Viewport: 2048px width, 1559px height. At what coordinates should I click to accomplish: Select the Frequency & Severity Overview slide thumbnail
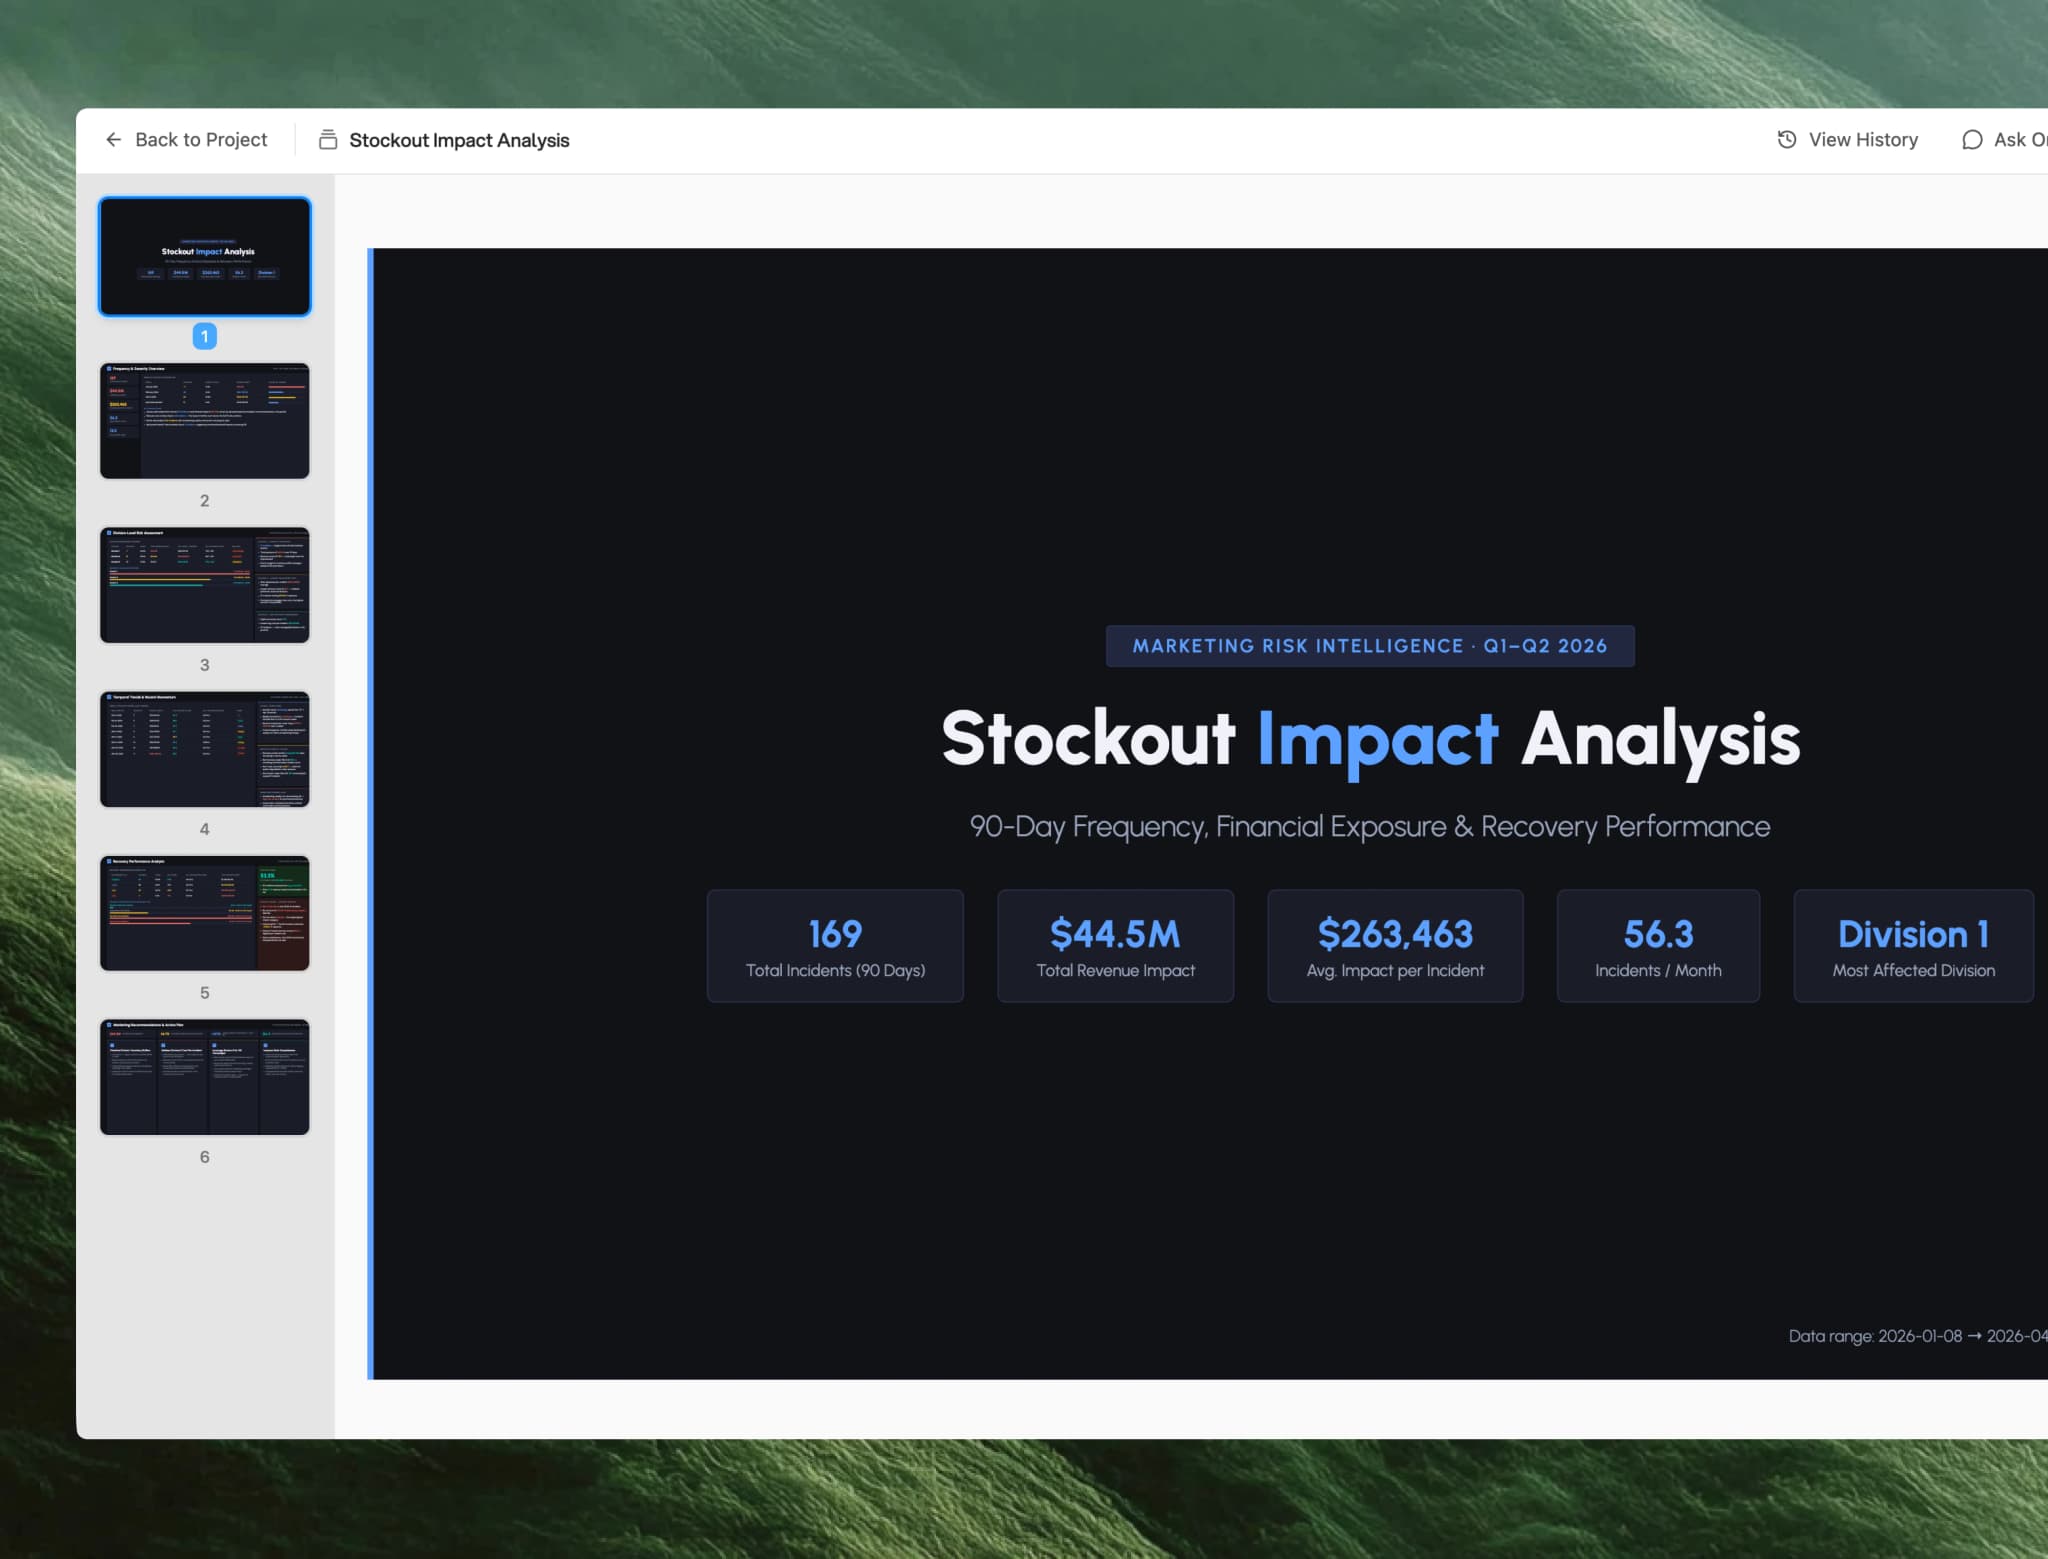(x=204, y=421)
